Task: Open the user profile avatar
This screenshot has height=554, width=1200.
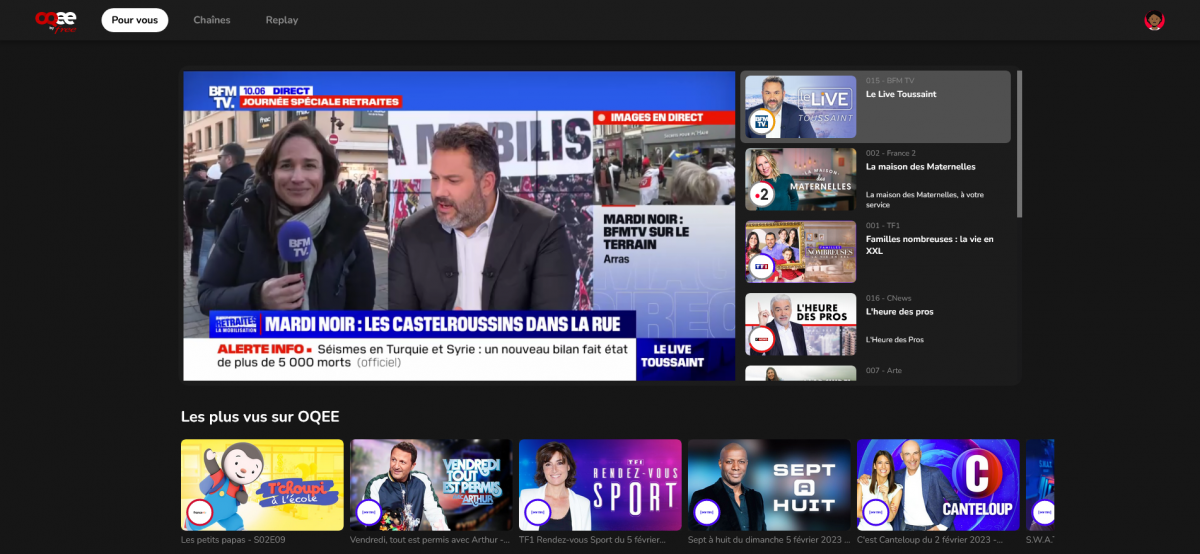Action: 1154,20
